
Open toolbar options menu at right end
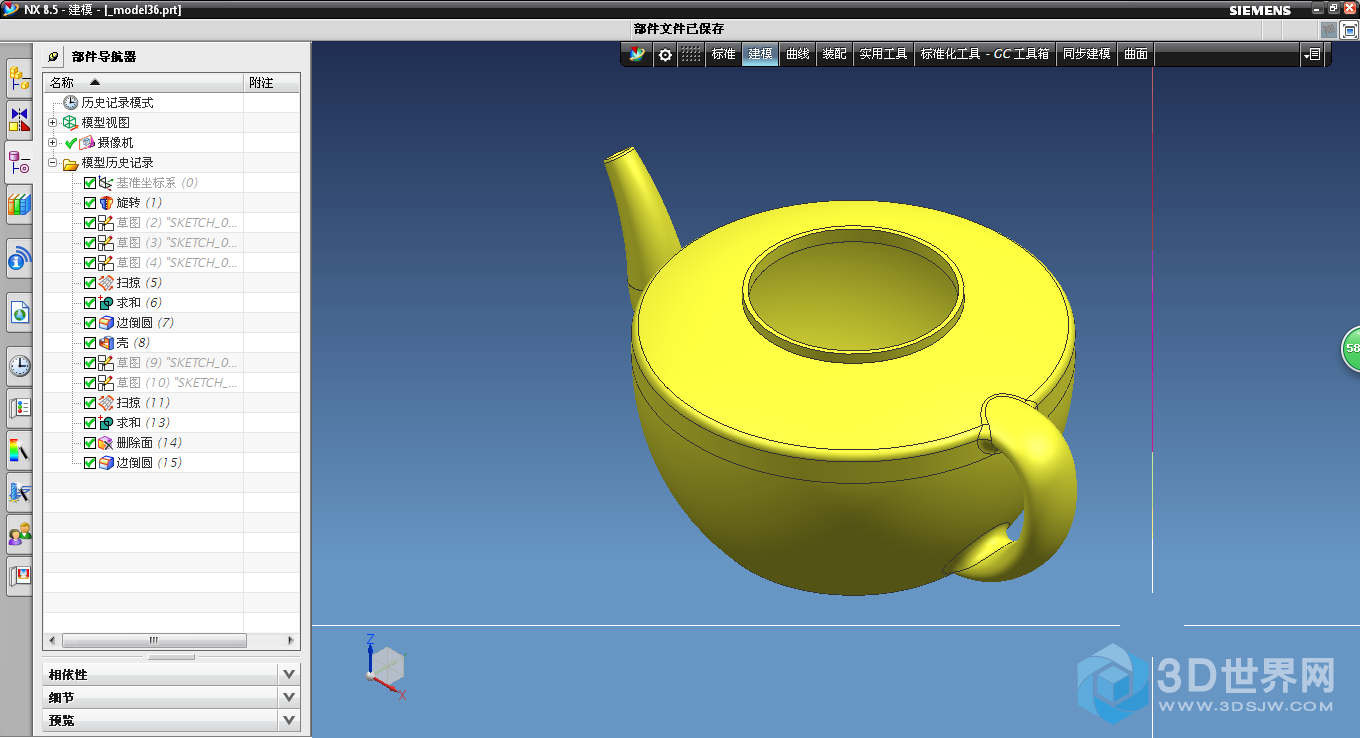[x=1312, y=54]
